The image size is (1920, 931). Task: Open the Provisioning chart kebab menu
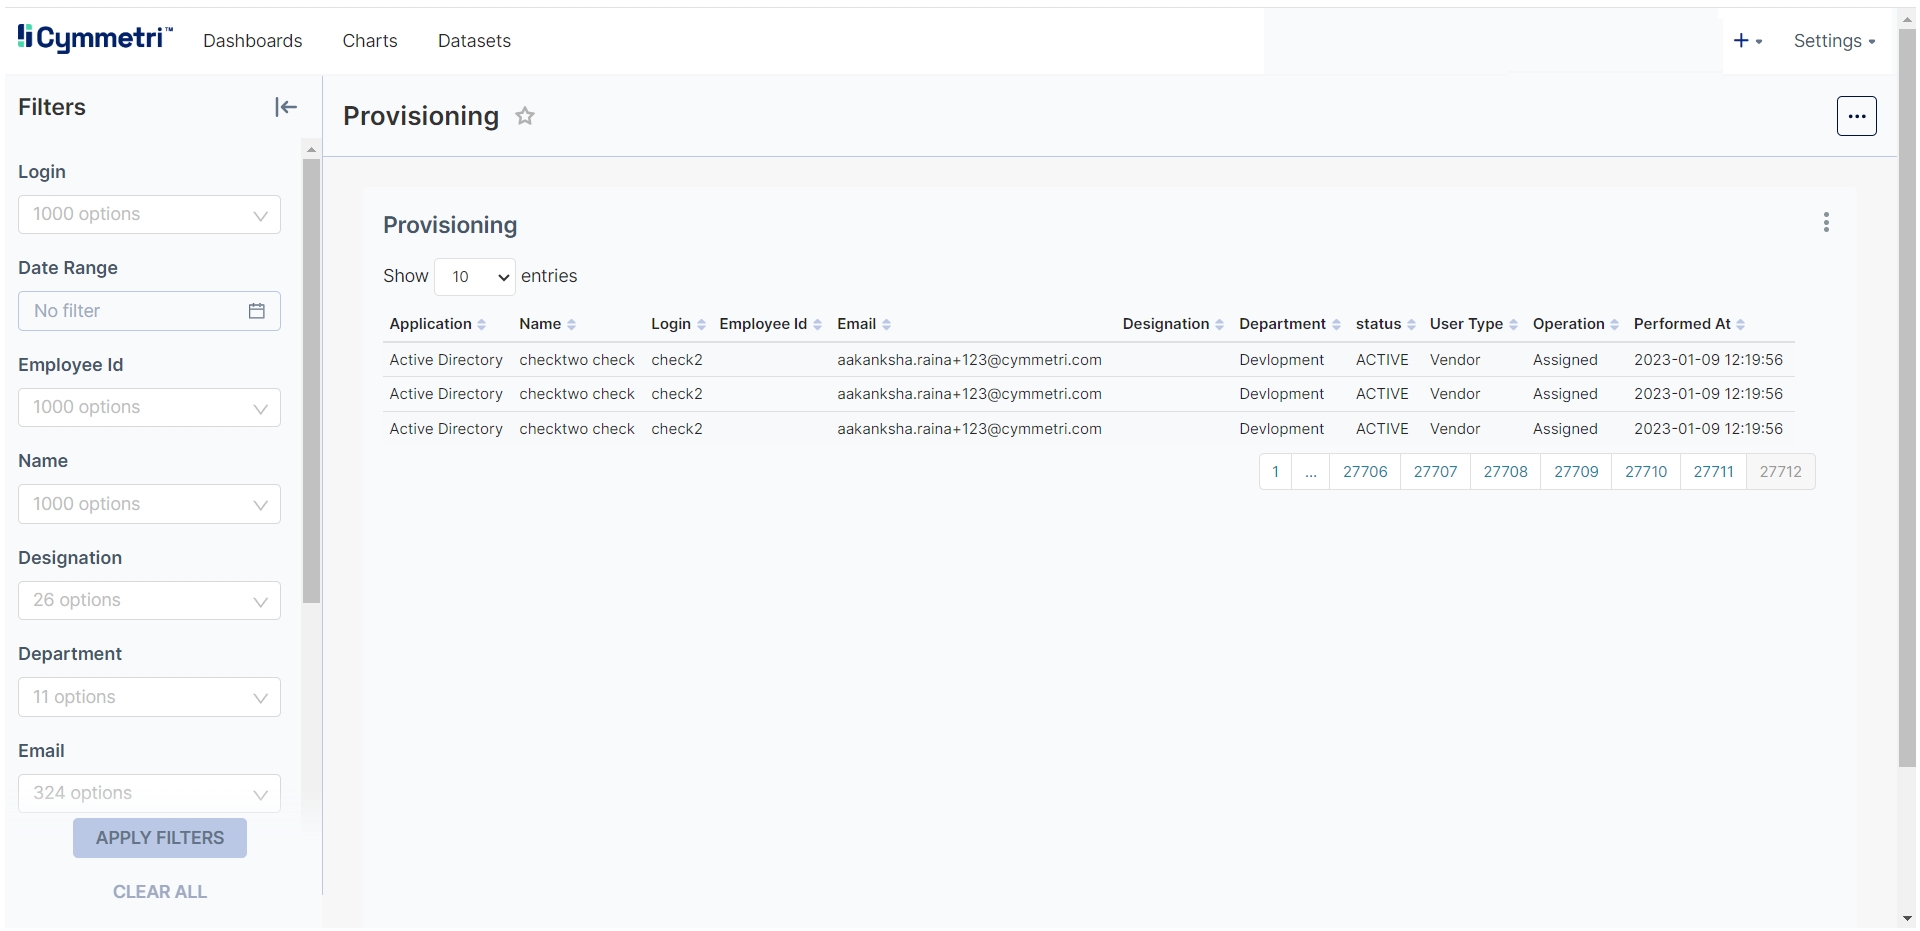(1826, 222)
